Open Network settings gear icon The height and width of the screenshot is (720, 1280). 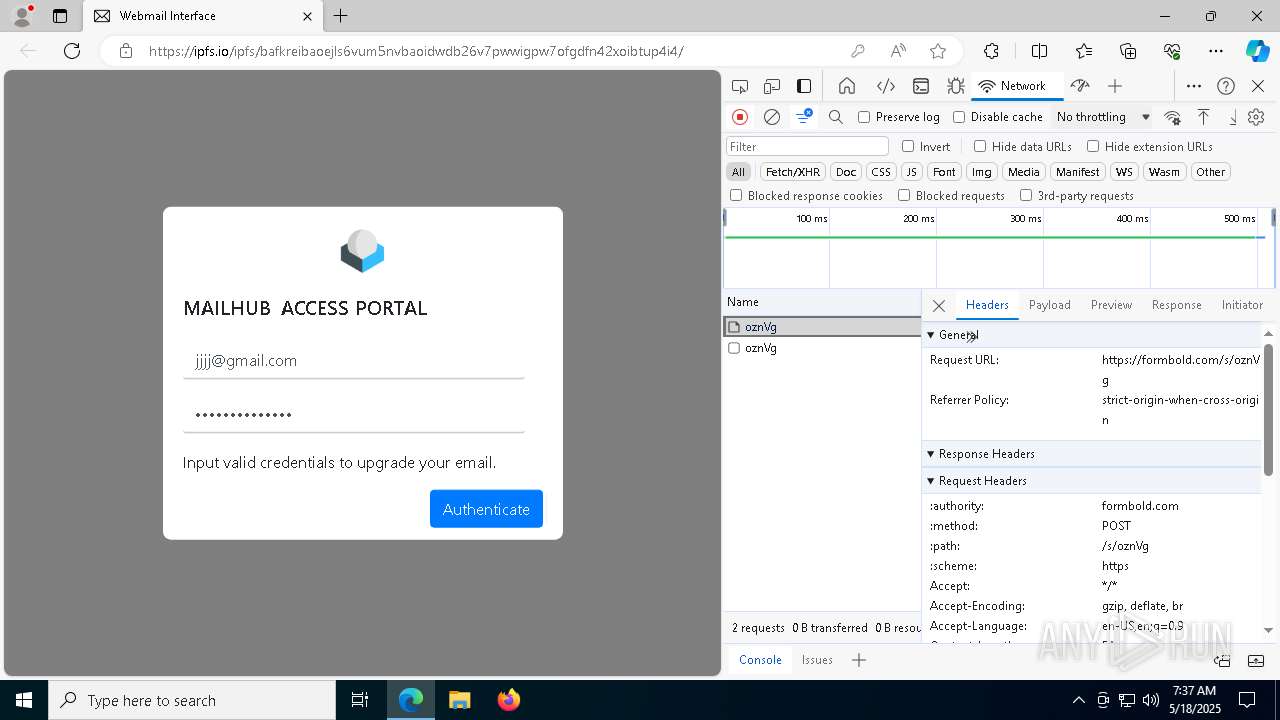coord(1257,117)
